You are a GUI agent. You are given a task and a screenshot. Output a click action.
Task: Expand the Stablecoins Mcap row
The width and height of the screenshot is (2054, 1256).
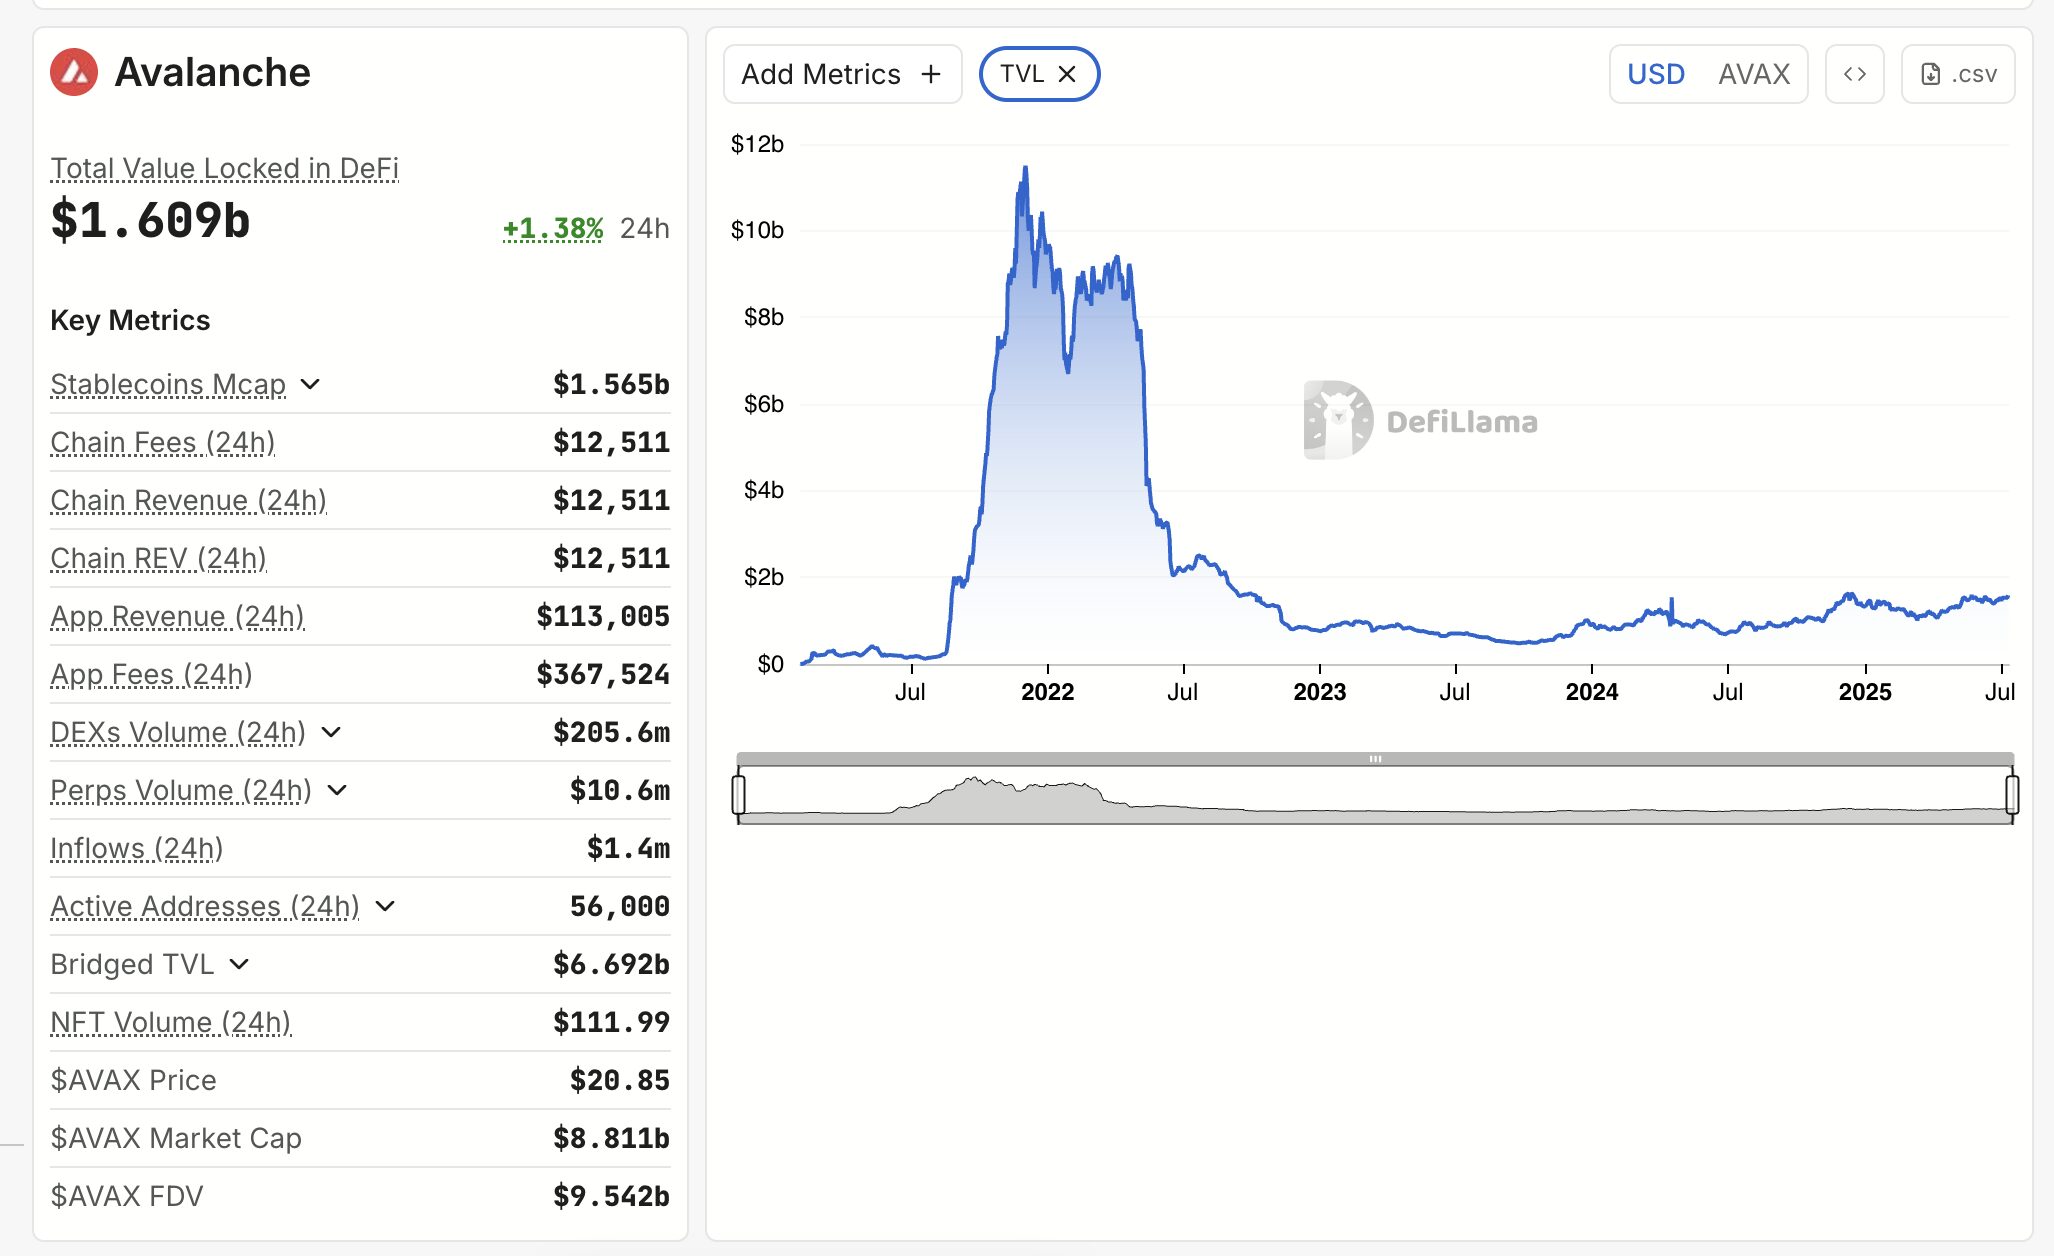(310, 384)
